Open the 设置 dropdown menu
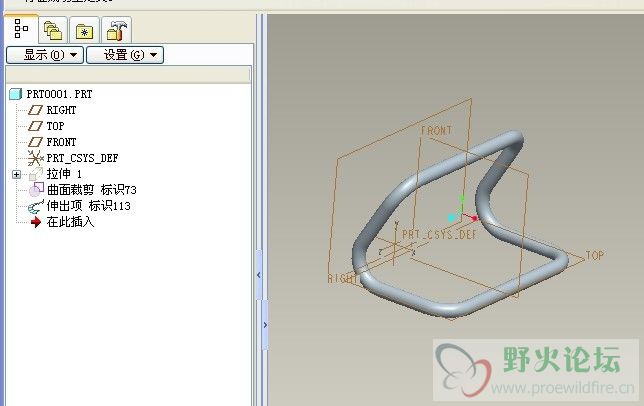The width and height of the screenshot is (644, 406). click(125, 55)
